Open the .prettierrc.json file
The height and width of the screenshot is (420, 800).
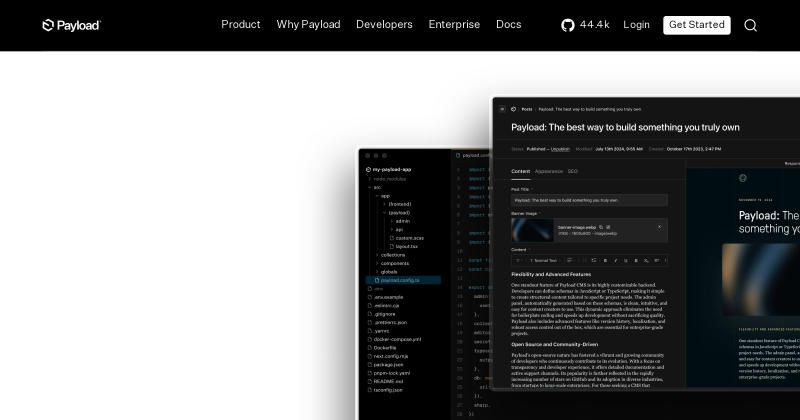coord(387,323)
